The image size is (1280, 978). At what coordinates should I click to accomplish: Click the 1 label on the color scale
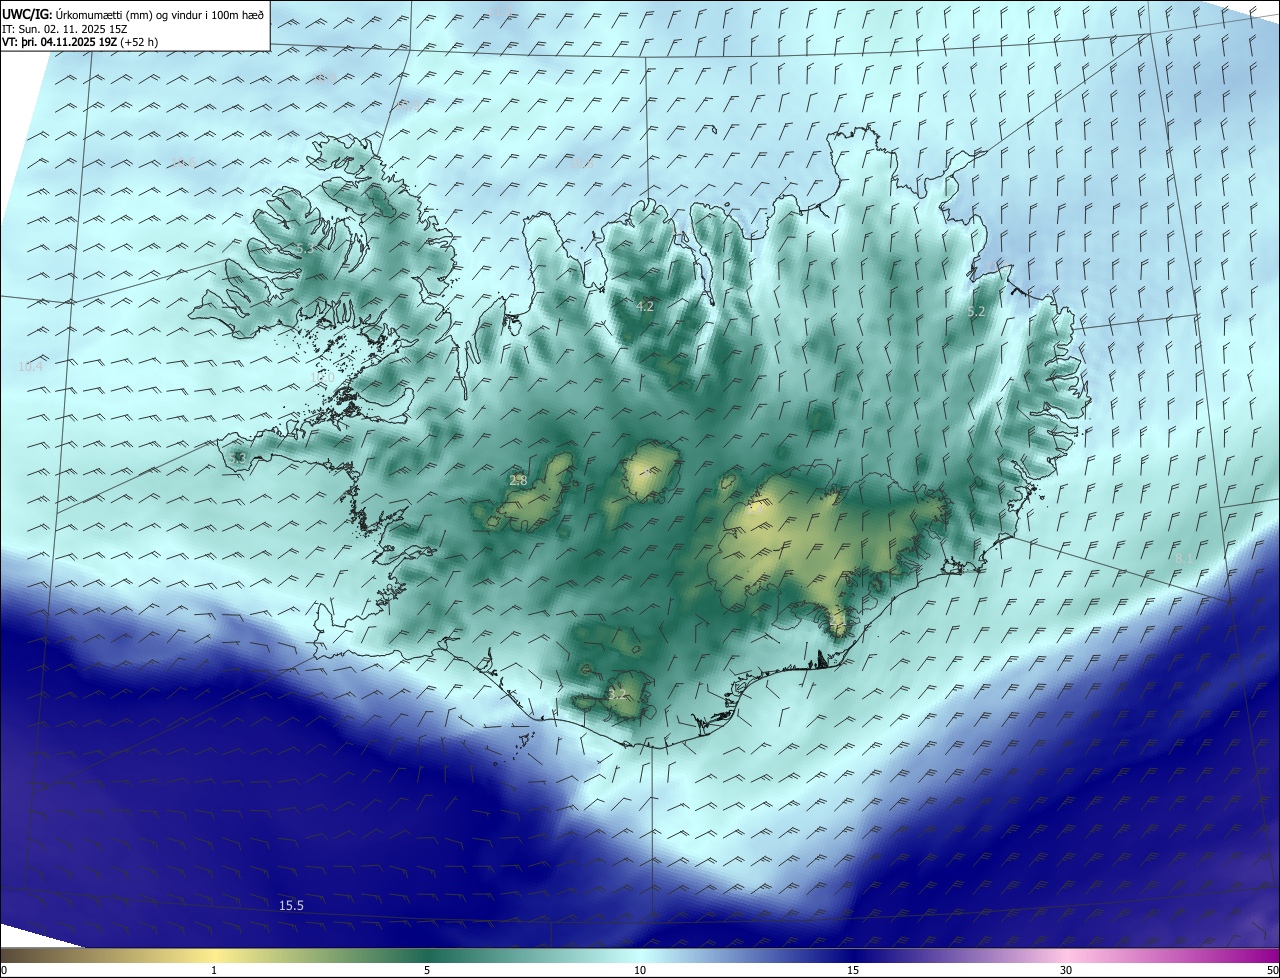point(214,970)
